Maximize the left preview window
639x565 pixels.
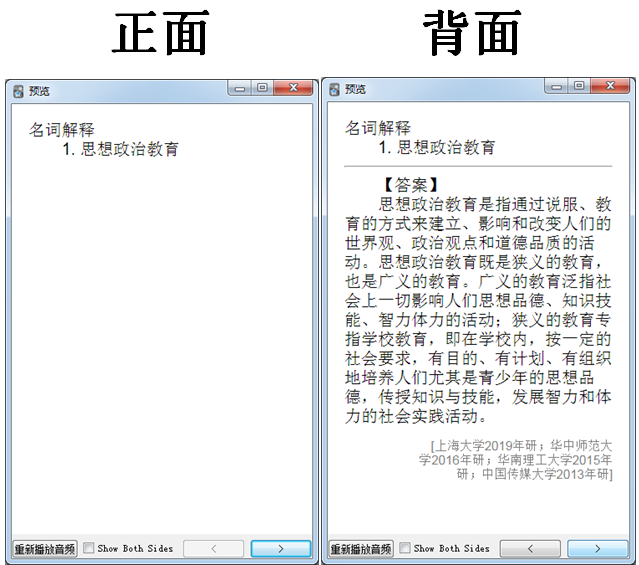coord(262,88)
